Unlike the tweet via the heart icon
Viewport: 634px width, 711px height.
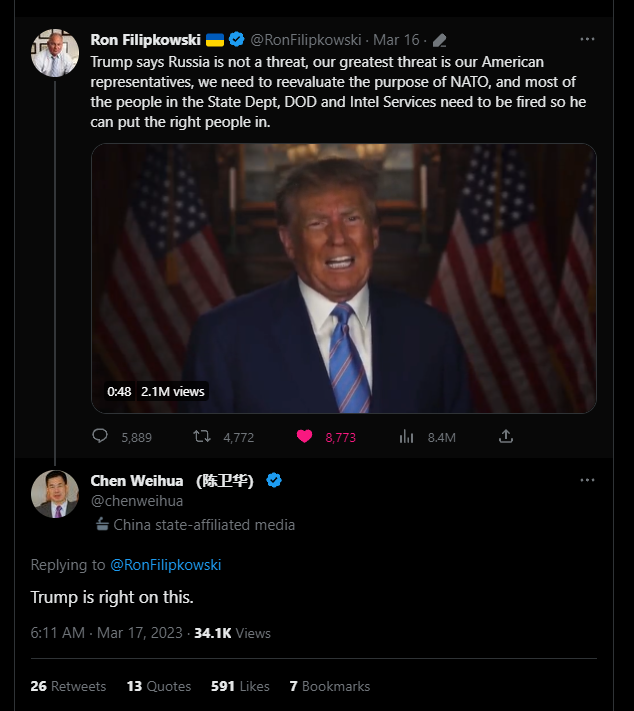coord(305,437)
